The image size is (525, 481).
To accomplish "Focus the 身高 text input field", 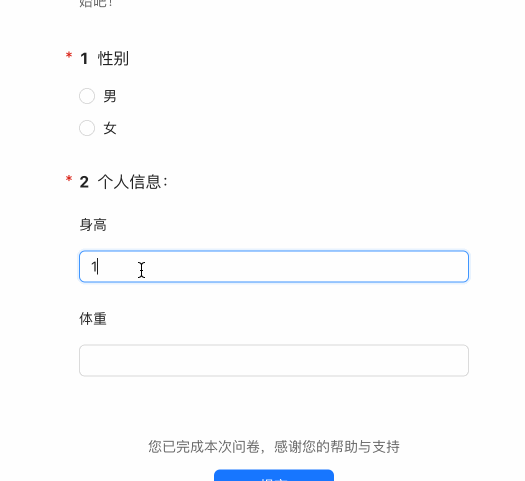I will 274,266.
